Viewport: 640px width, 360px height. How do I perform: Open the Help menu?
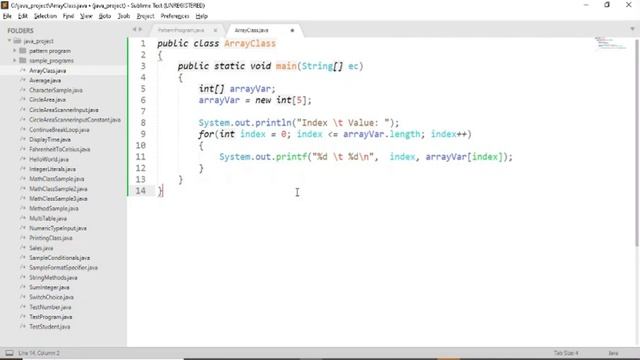[202, 16]
